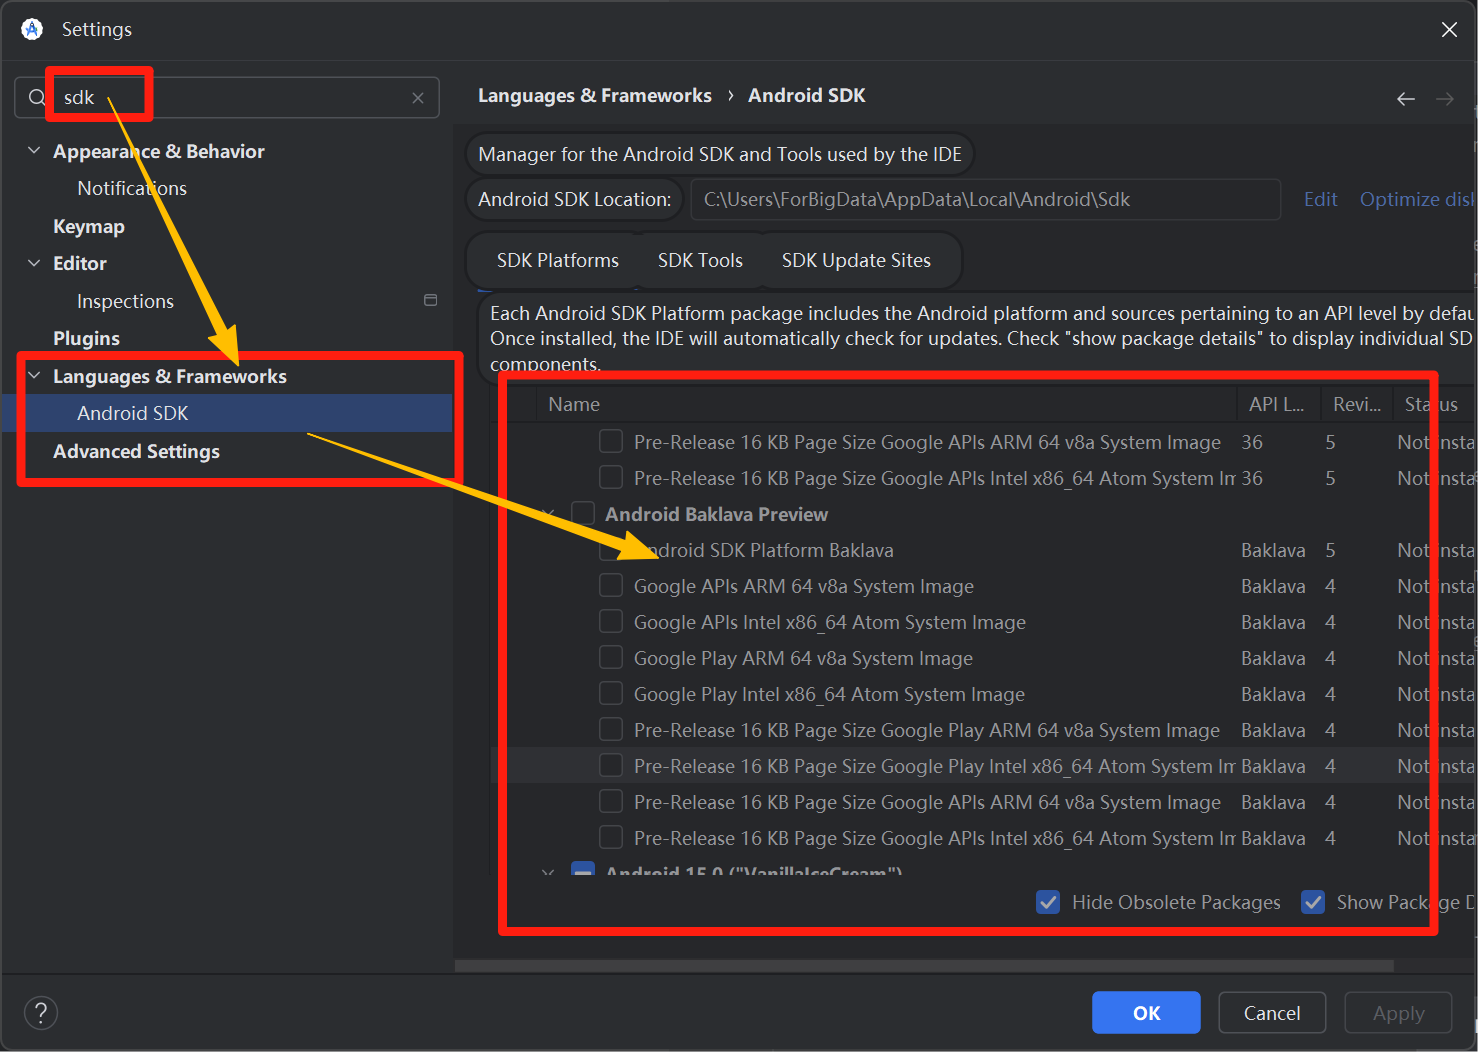1478x1052 pixels.
Task: Open the Advanced Settings page
Action: [x=136, y=451]
